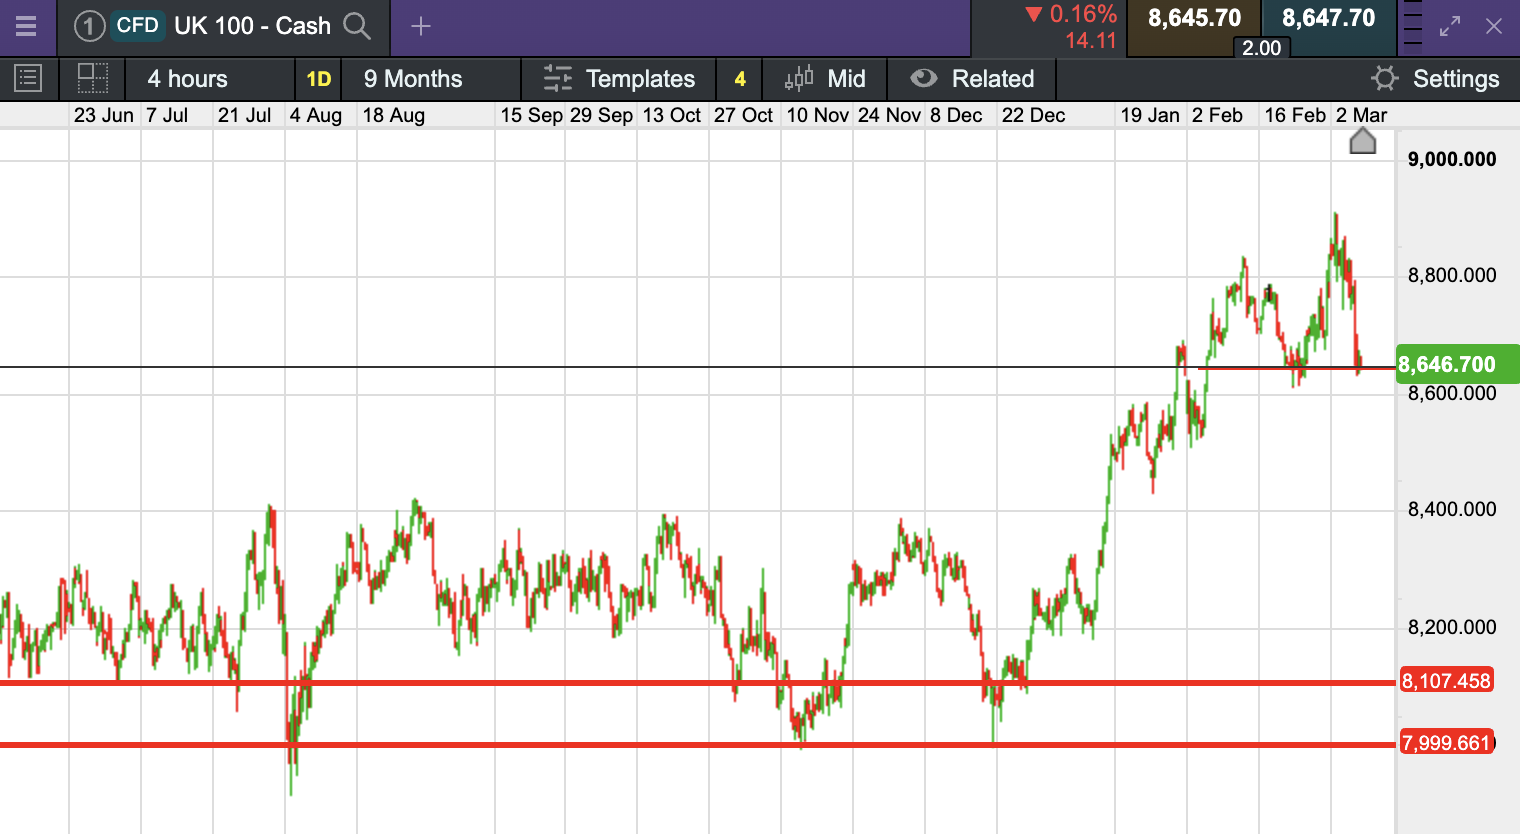The image size is (1520, 834).
Task: Click the 4 Aug date axis label
Action: point(316,115)
